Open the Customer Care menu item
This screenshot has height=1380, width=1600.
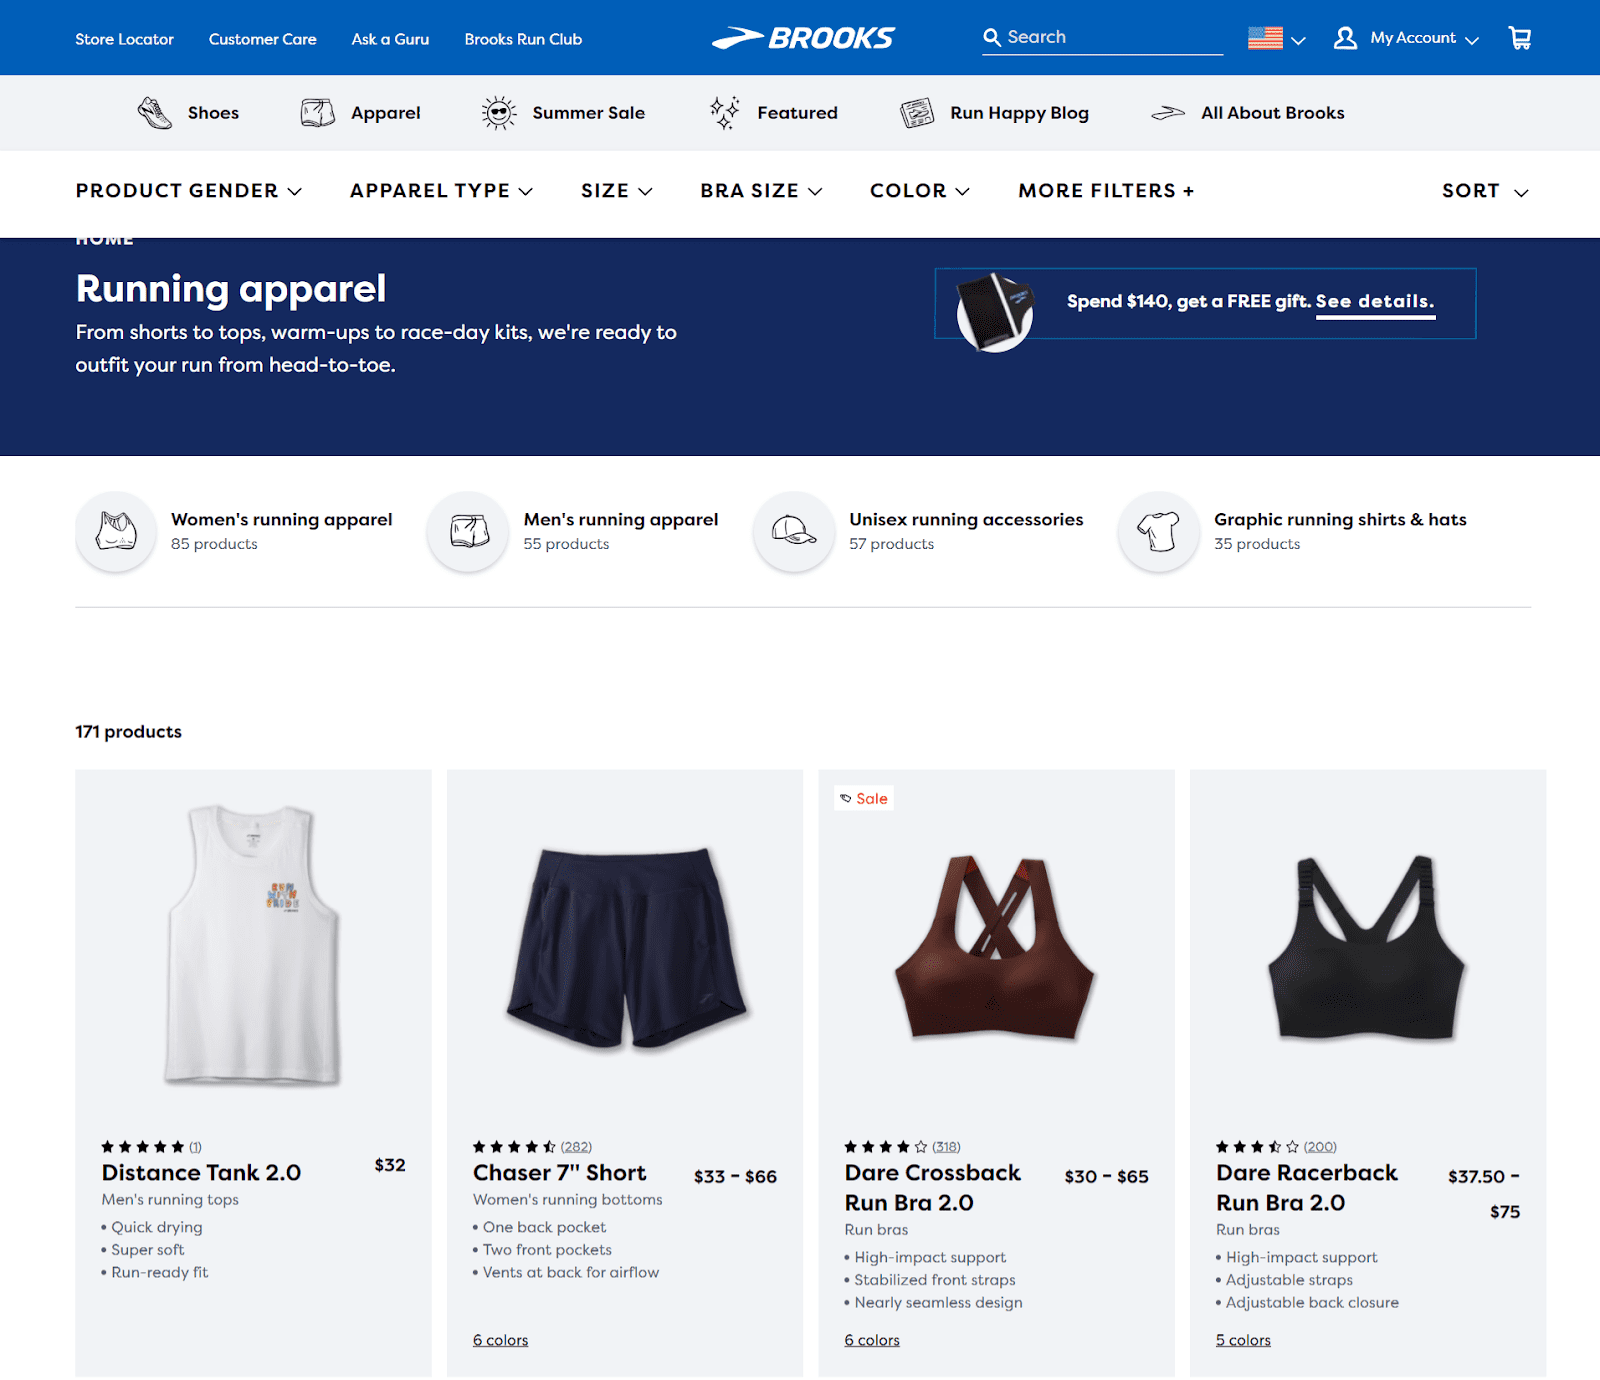tap(262, 39)
